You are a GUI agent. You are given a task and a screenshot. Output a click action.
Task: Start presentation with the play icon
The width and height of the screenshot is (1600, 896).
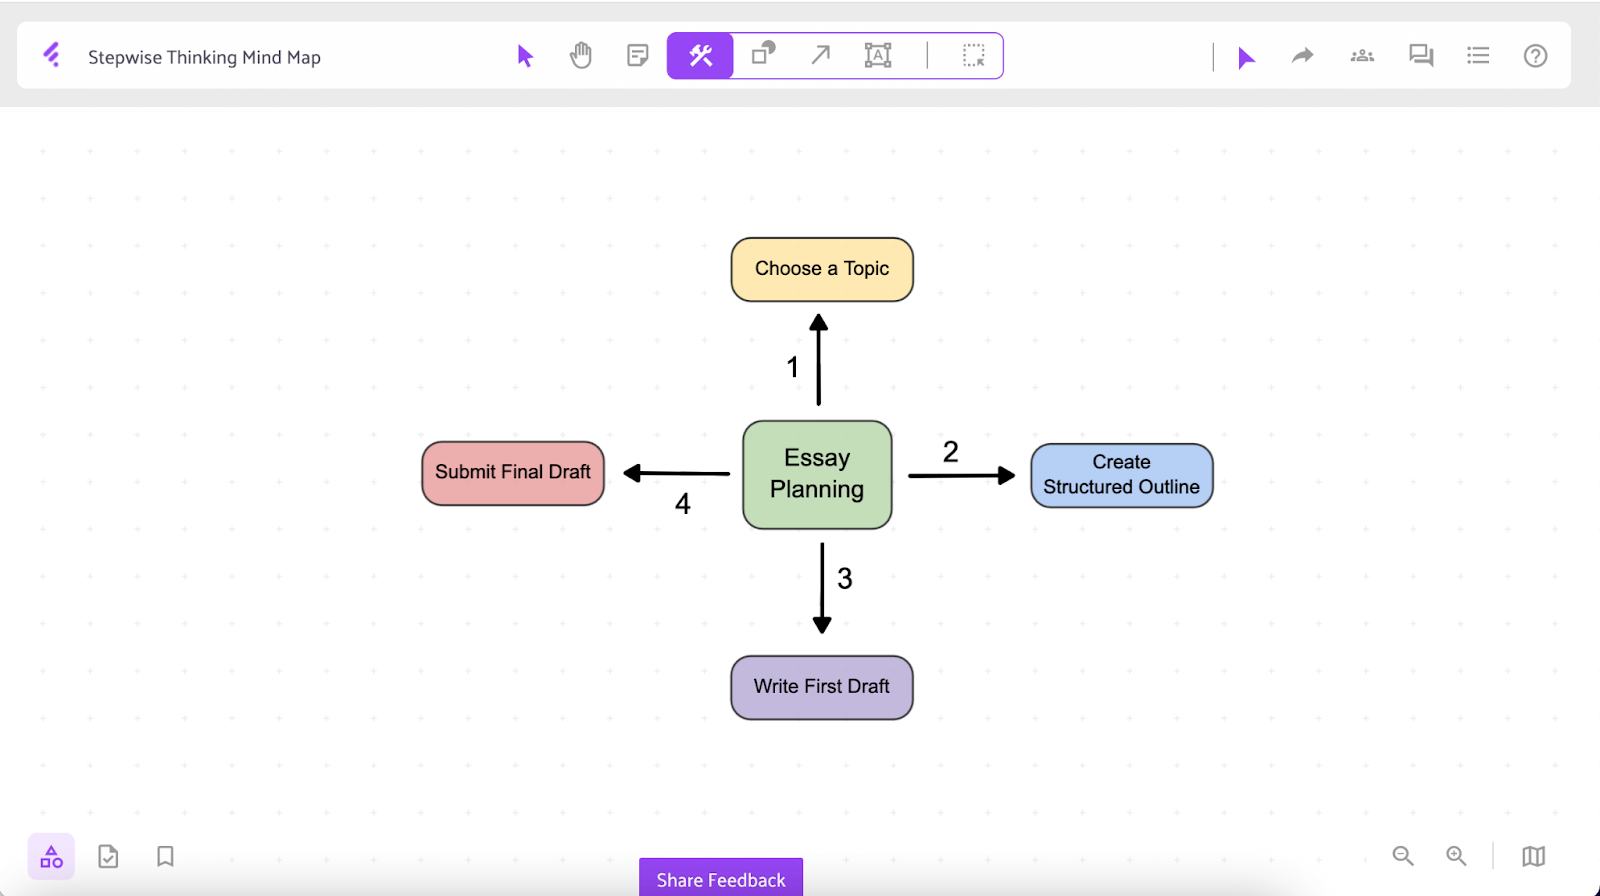tap(1246, 58)
